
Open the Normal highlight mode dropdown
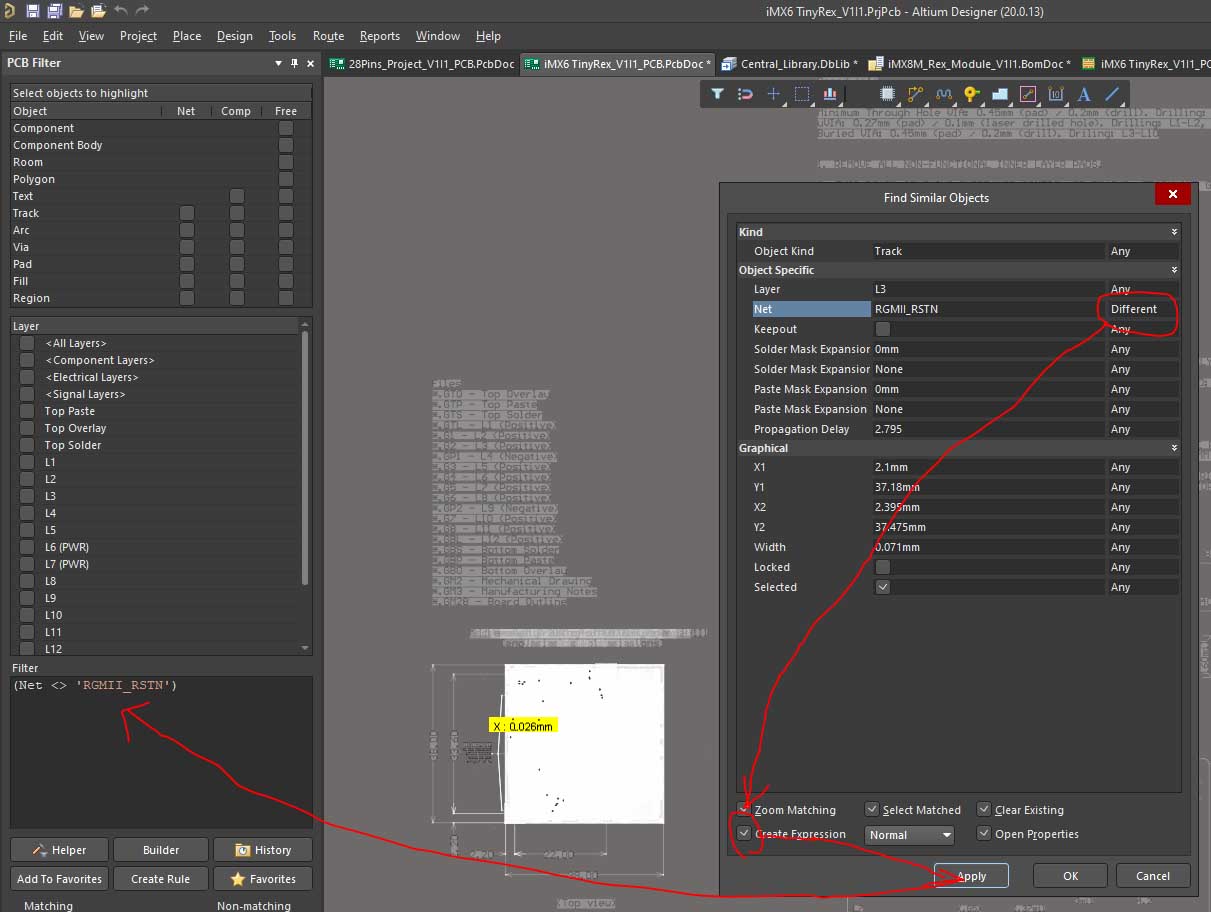(910, 834)
